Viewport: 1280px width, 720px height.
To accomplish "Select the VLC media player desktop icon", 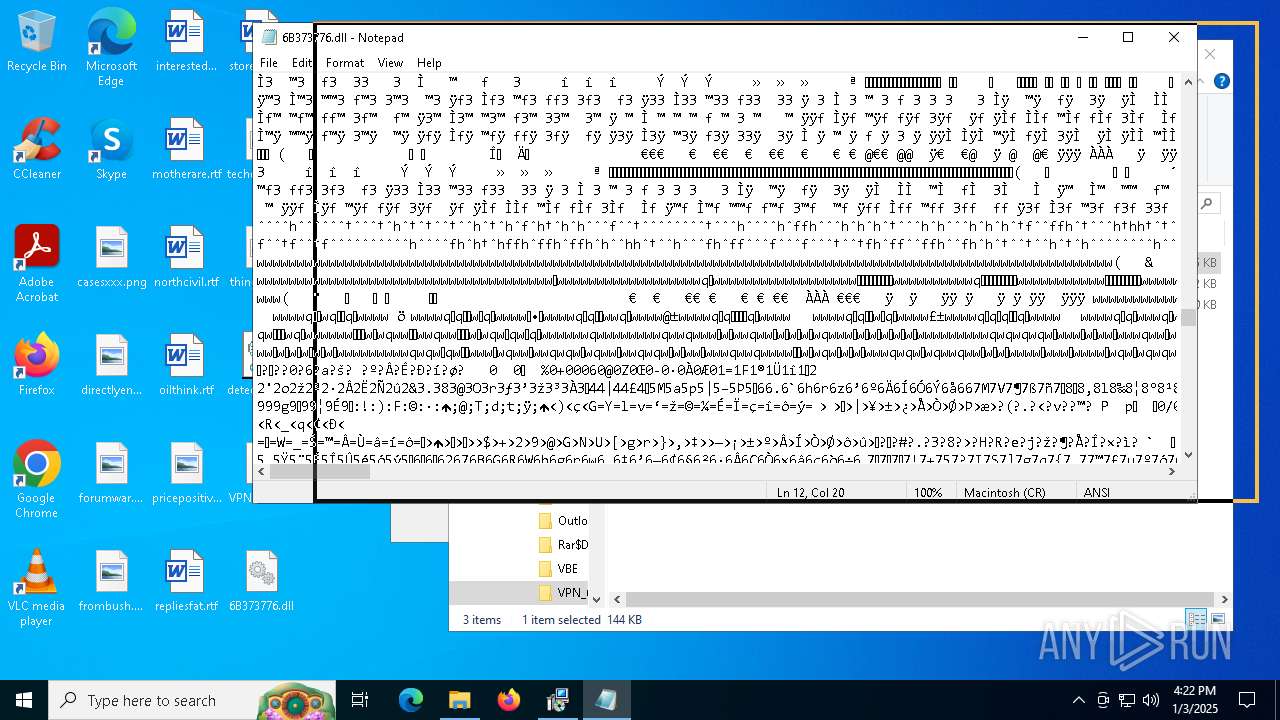I will 36,588.
